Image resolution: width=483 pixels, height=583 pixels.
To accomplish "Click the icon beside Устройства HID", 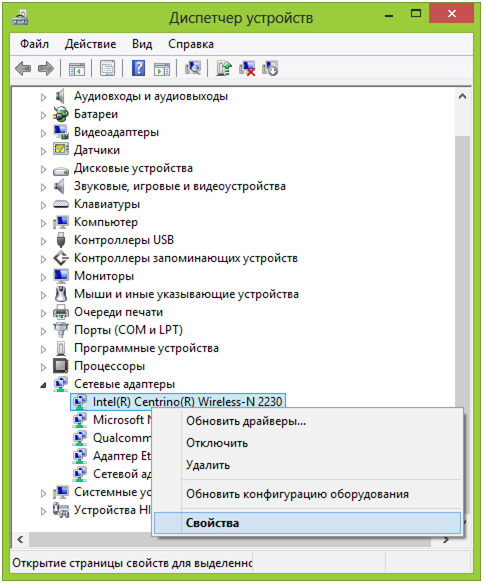I will [x=61, y=510].
